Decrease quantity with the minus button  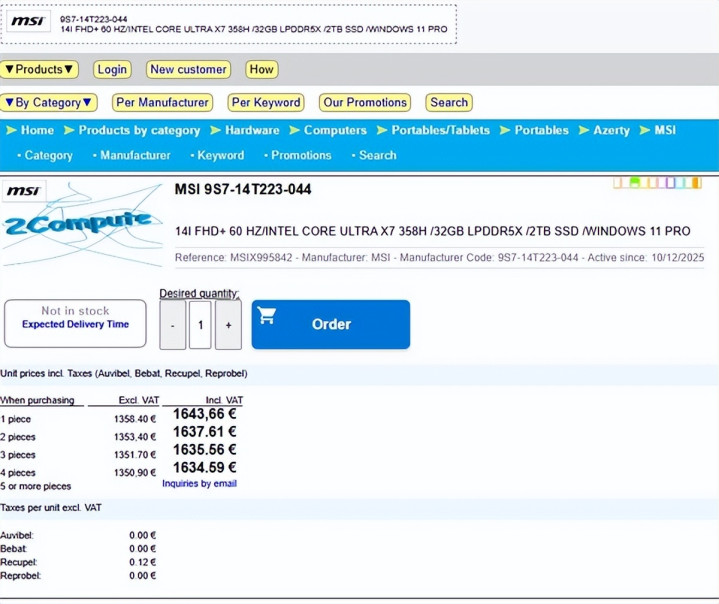coord(172,325)
